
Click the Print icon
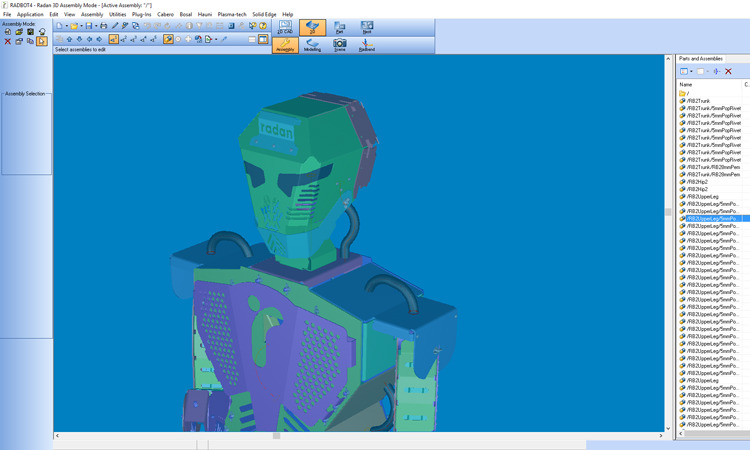click(104, 26)
